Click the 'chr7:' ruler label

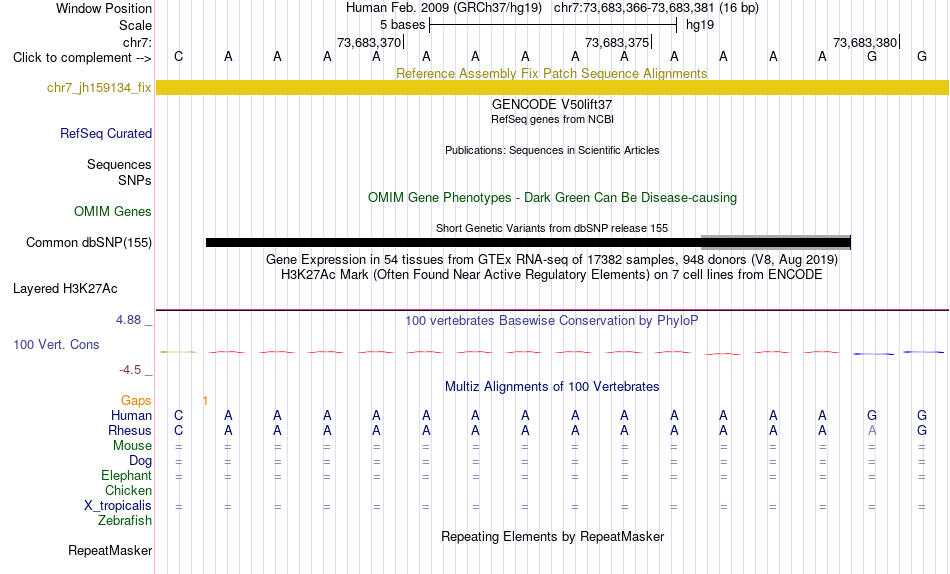point(137,42)
